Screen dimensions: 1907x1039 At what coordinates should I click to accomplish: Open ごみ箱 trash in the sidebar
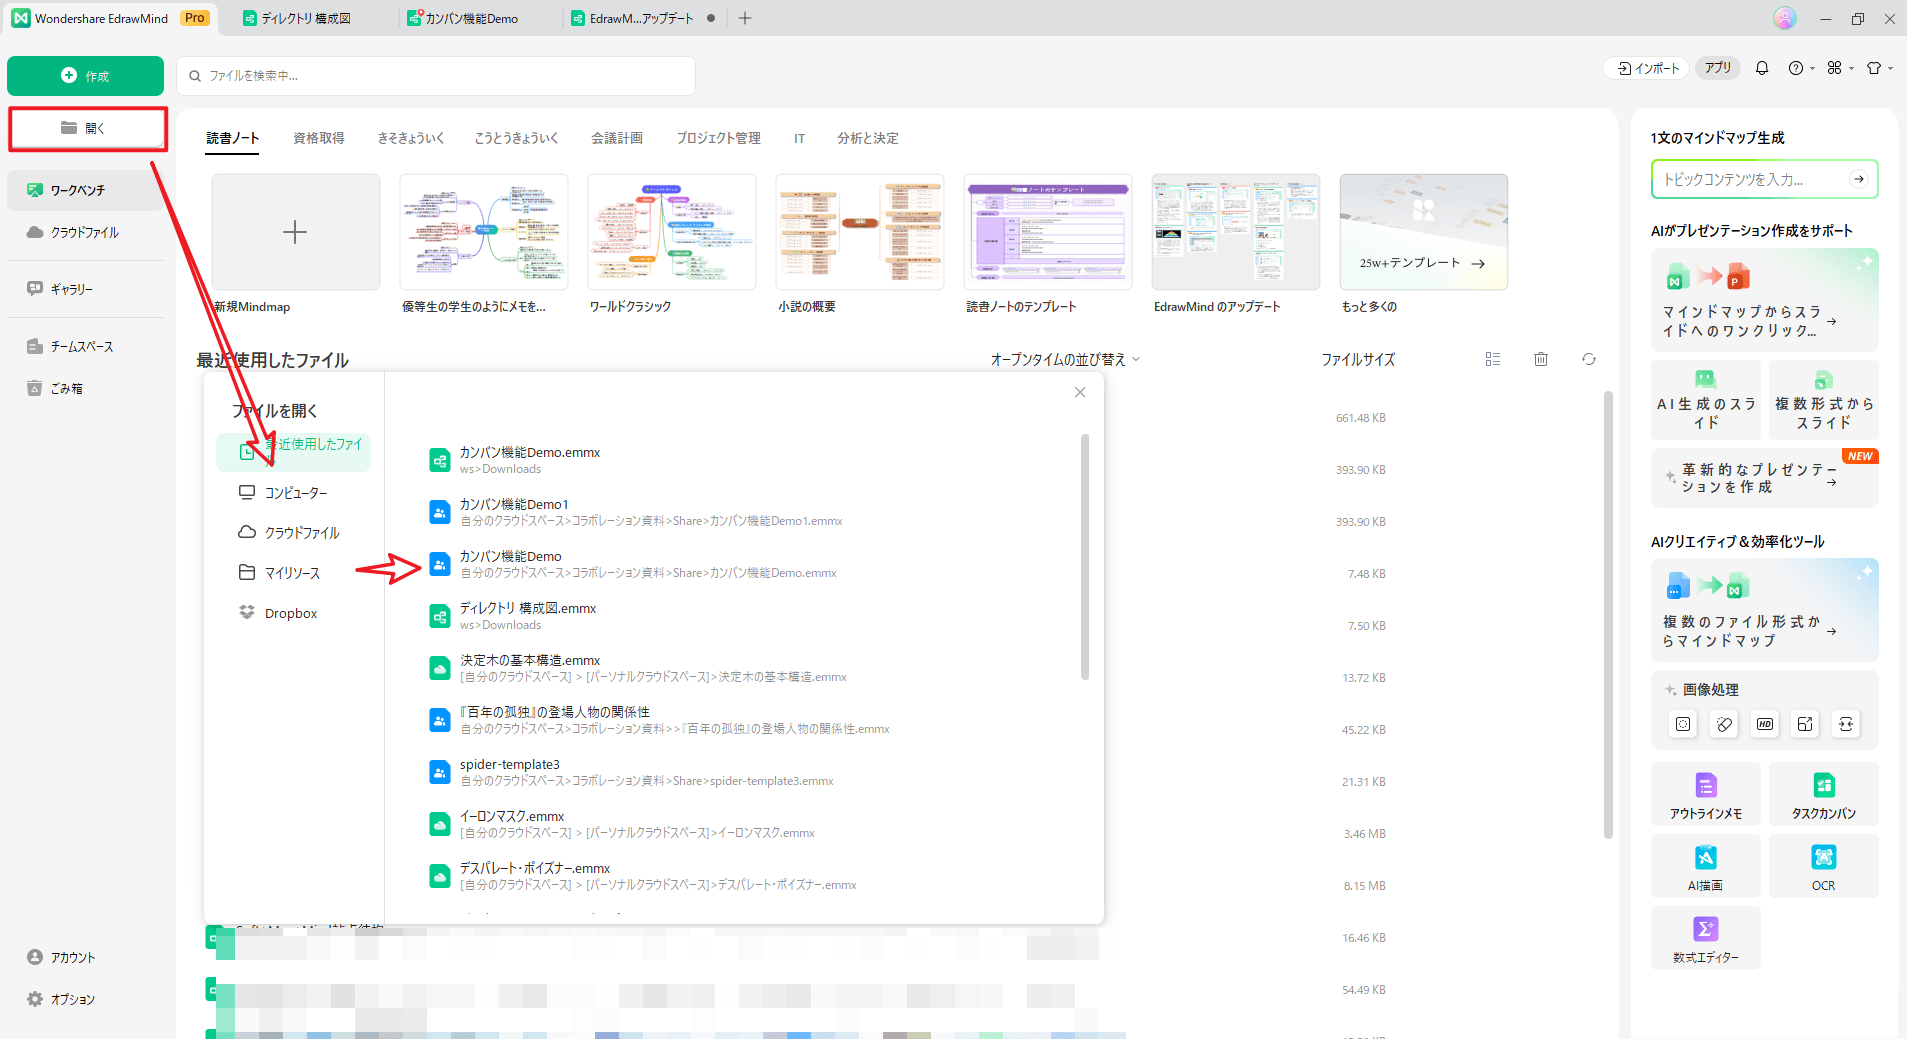[87, 388]
